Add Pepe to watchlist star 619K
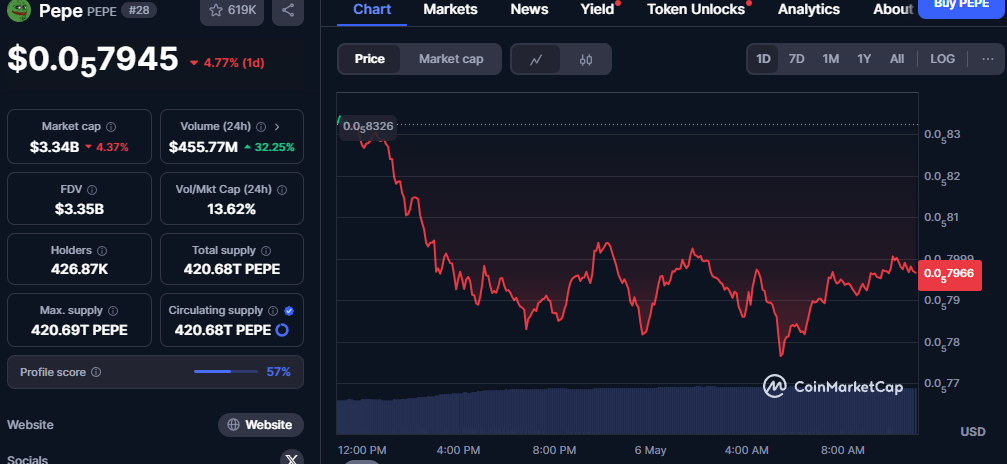This screenshot has width=1007, height=464. click(x=232, y=10)
